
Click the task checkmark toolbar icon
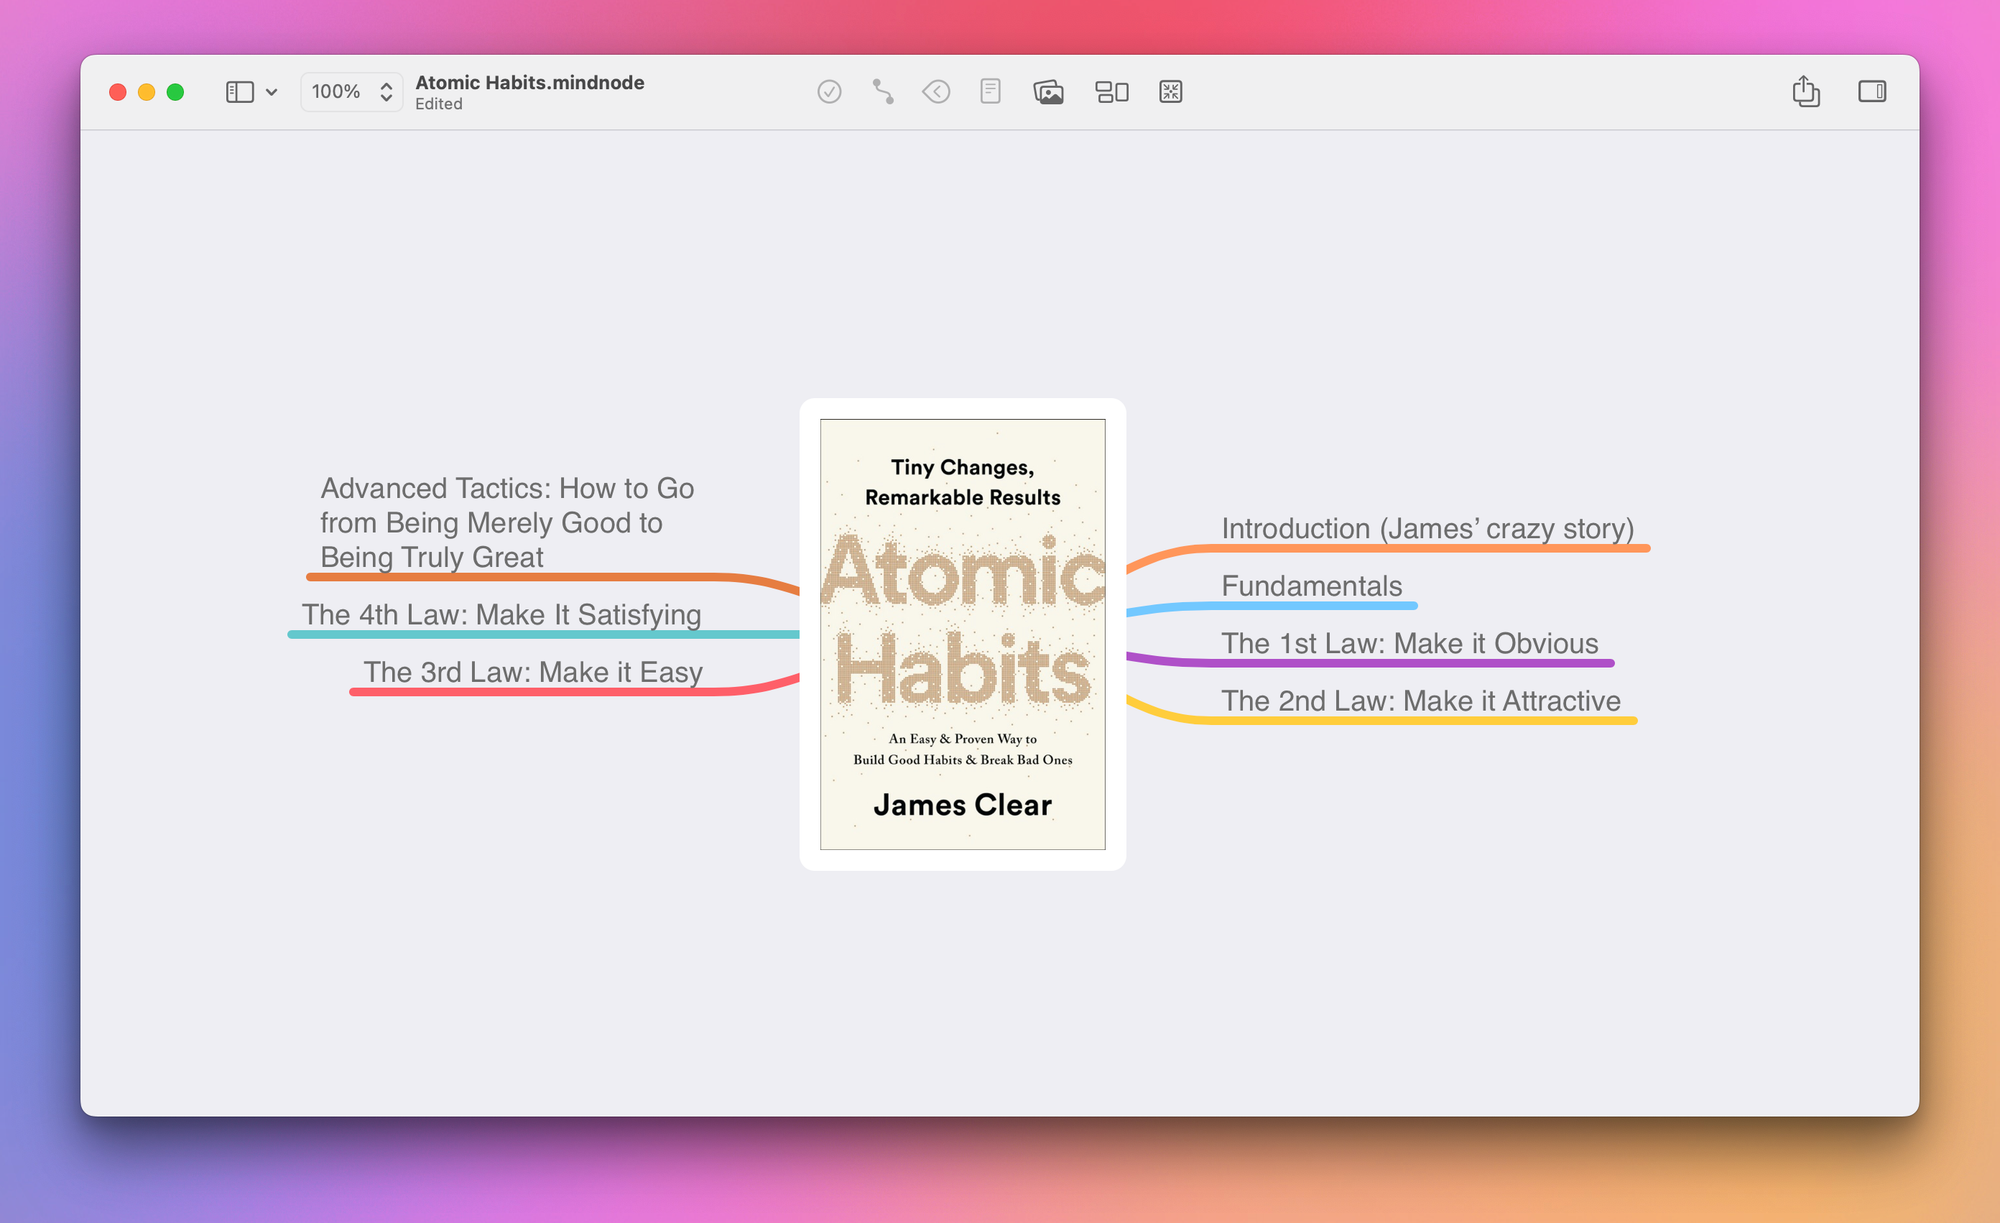pos(829,92)
